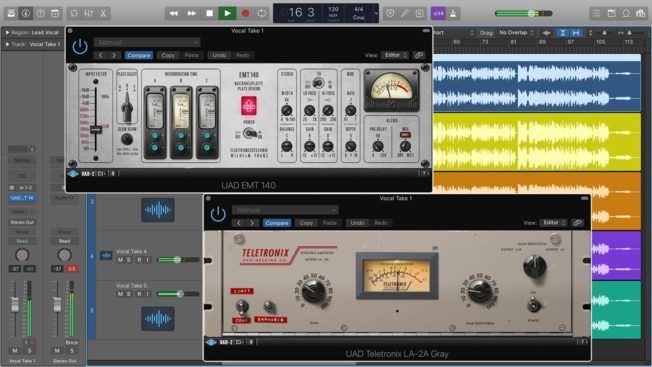
Task: Go to previous preset in LA-2A window
Action: point(239,223)
